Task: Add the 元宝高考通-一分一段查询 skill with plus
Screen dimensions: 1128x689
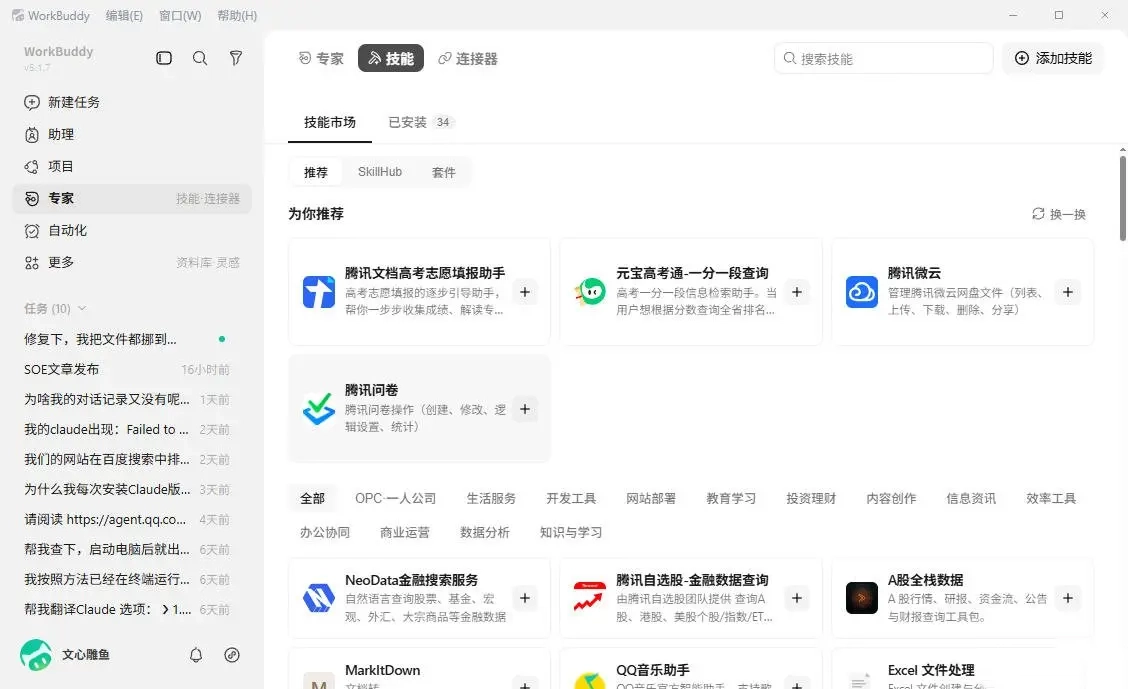Action: coord(797,292)
